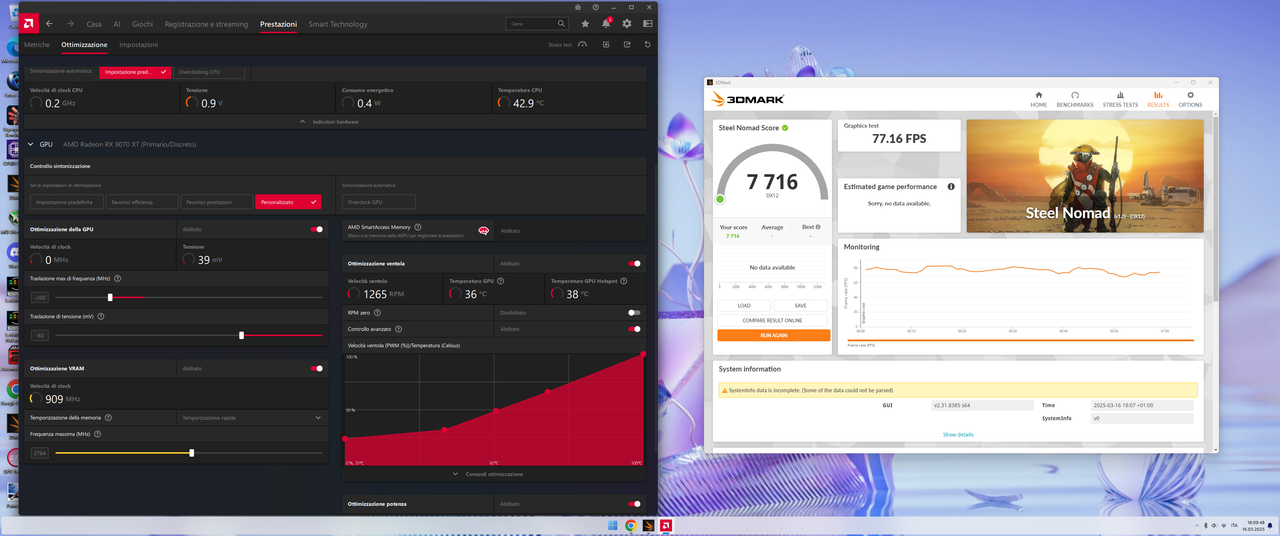Open the favorites star icon in AMD Software
This screenshot has width=1280, height=536.
pyautogui.click(x=585, y=23)
